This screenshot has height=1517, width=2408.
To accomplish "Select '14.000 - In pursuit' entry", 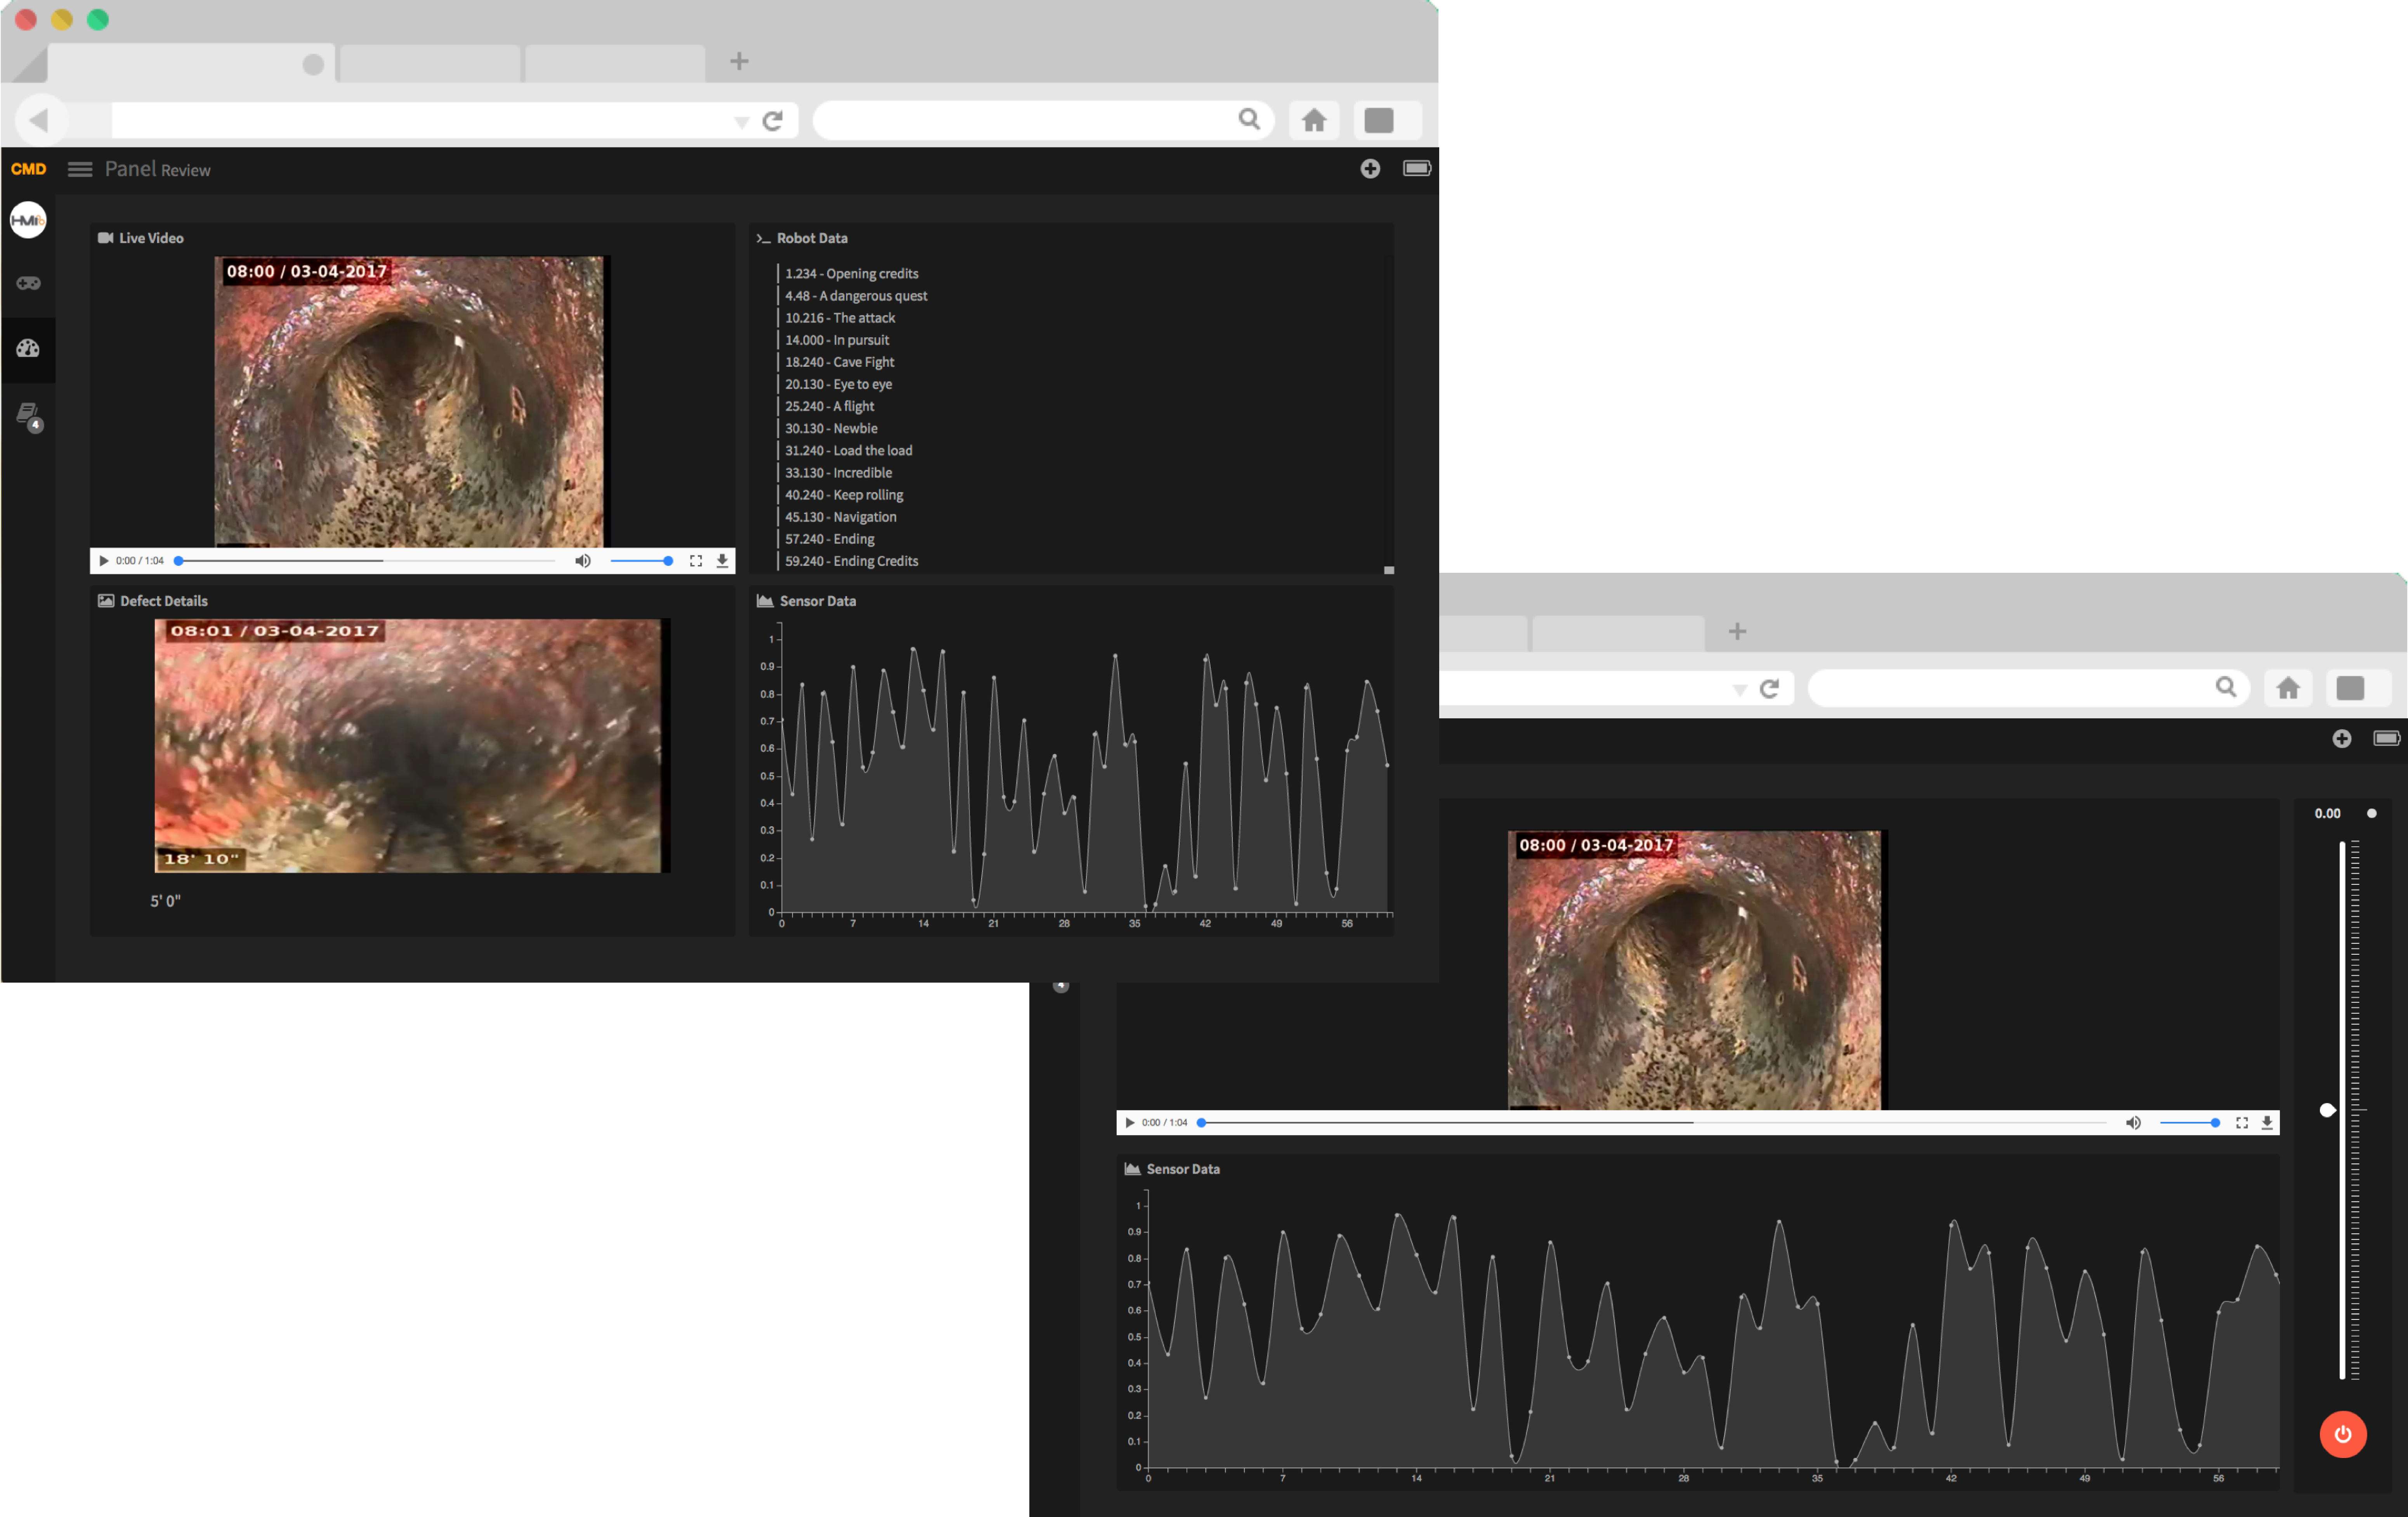I will coord(837,339).
